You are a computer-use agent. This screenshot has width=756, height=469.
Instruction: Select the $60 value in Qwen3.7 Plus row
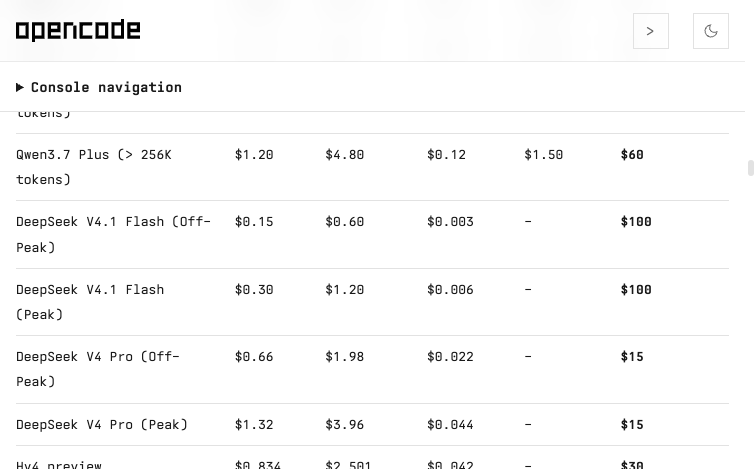[632, 155]
